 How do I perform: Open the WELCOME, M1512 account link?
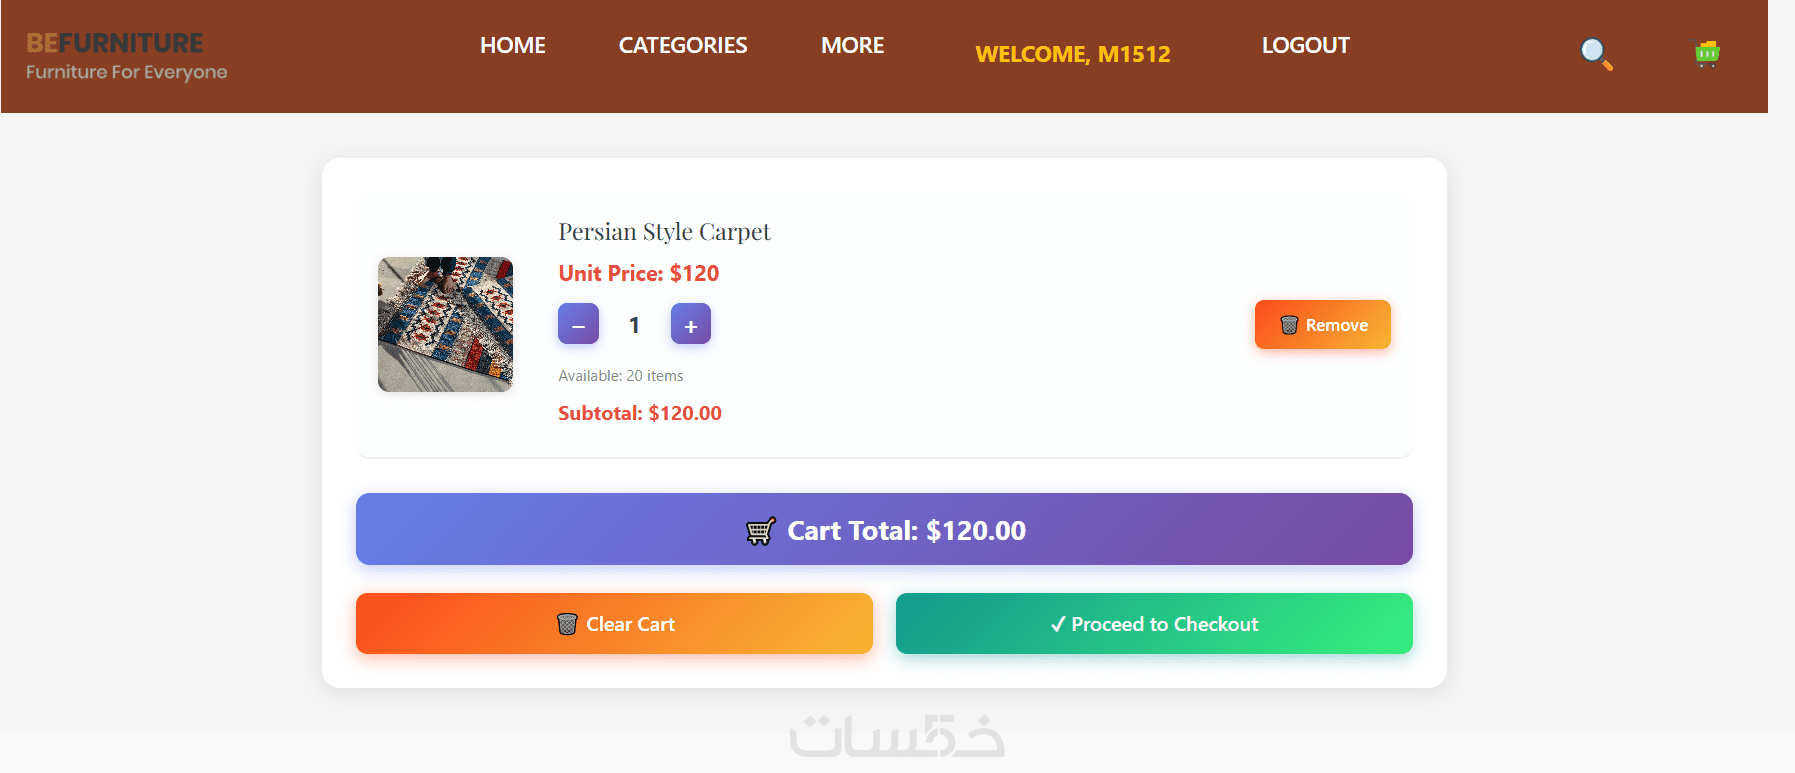[1073, 54]
